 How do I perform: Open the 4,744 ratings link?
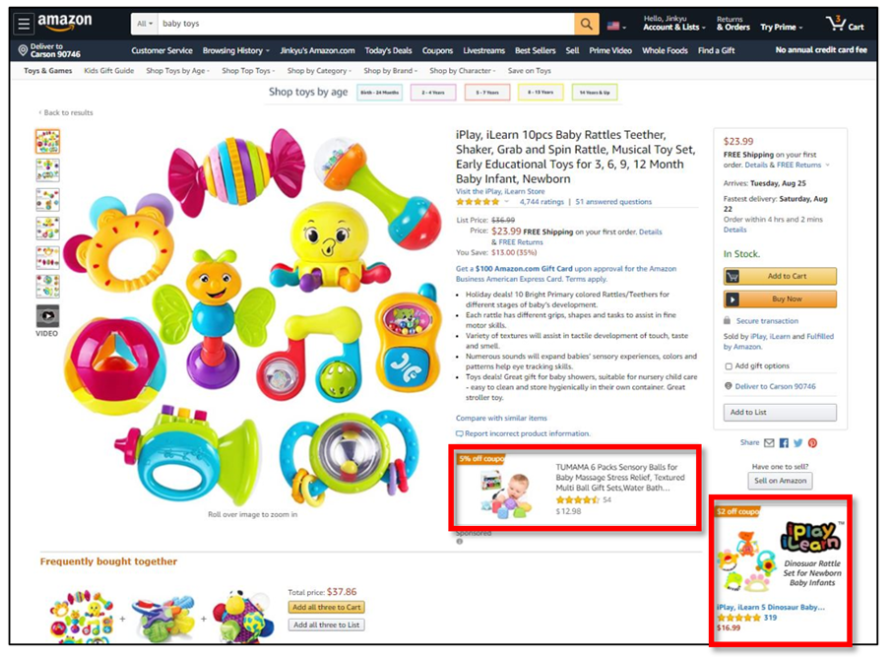(x=541, y=202)
